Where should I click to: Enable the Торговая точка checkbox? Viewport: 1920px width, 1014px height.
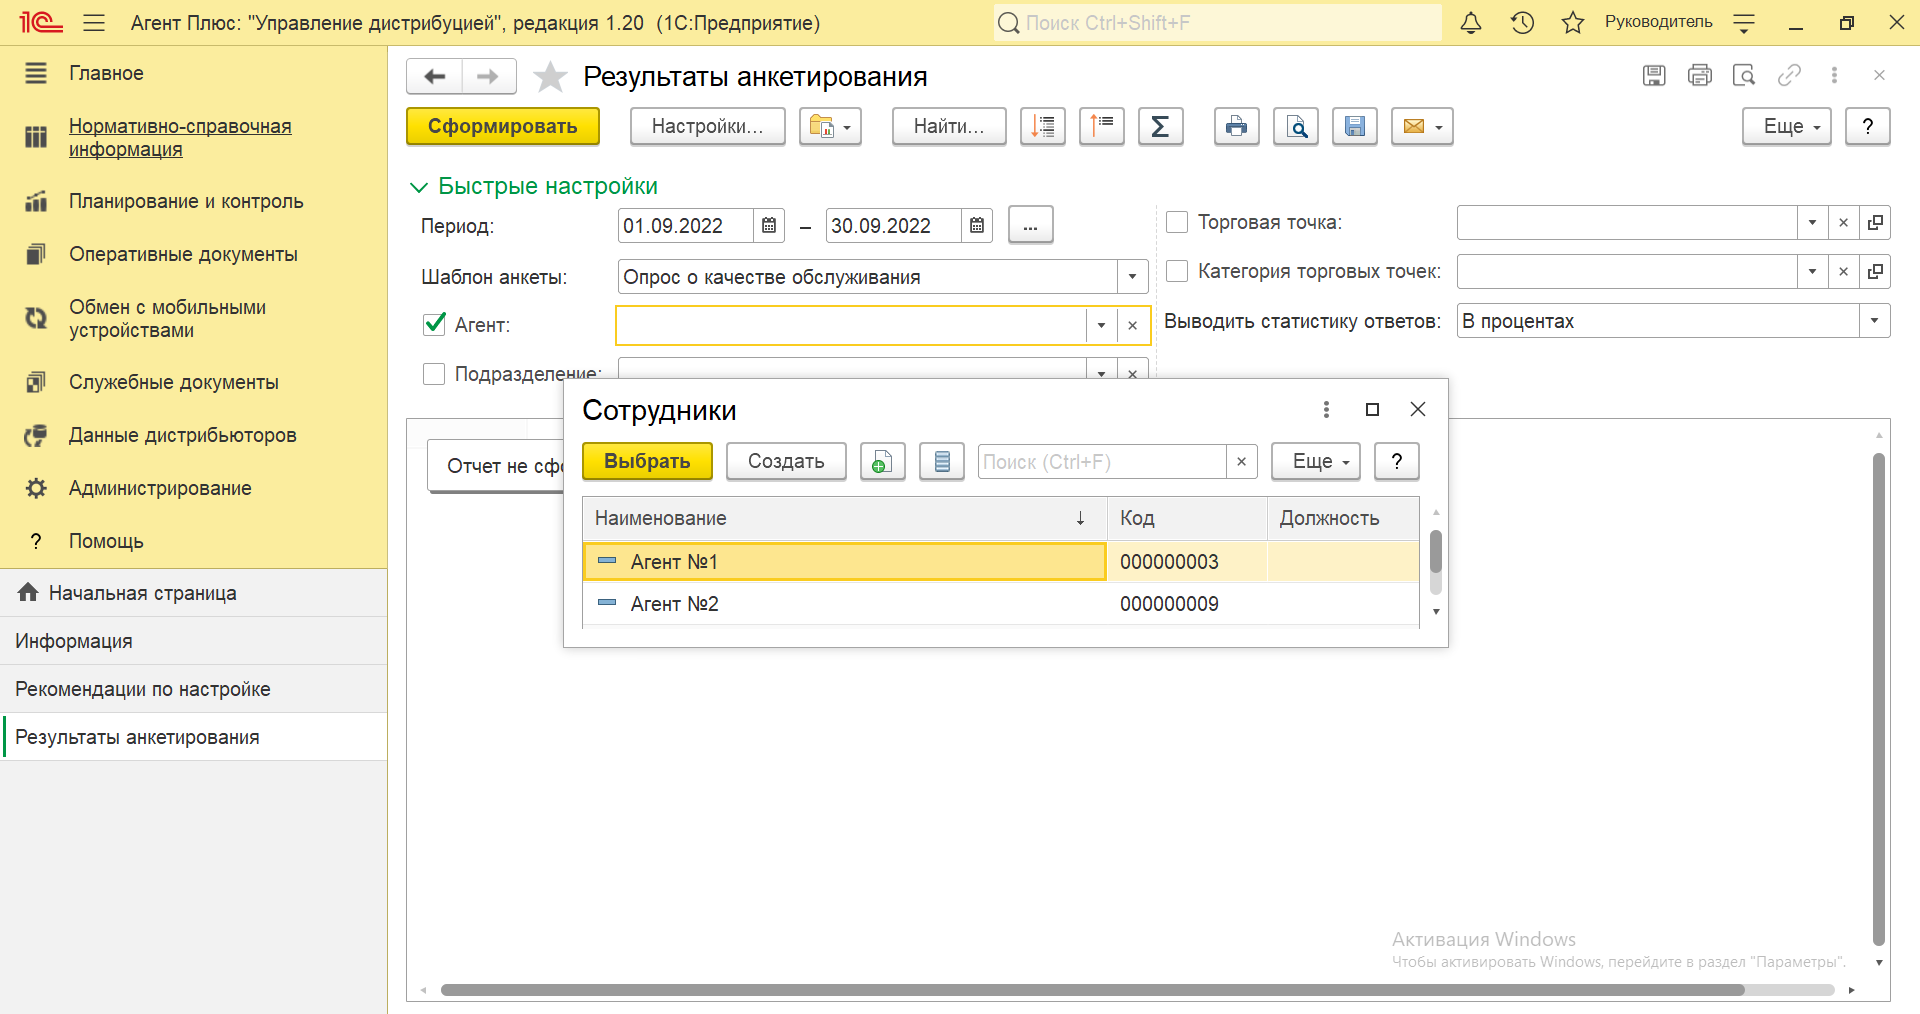(x=1177, y=222)
